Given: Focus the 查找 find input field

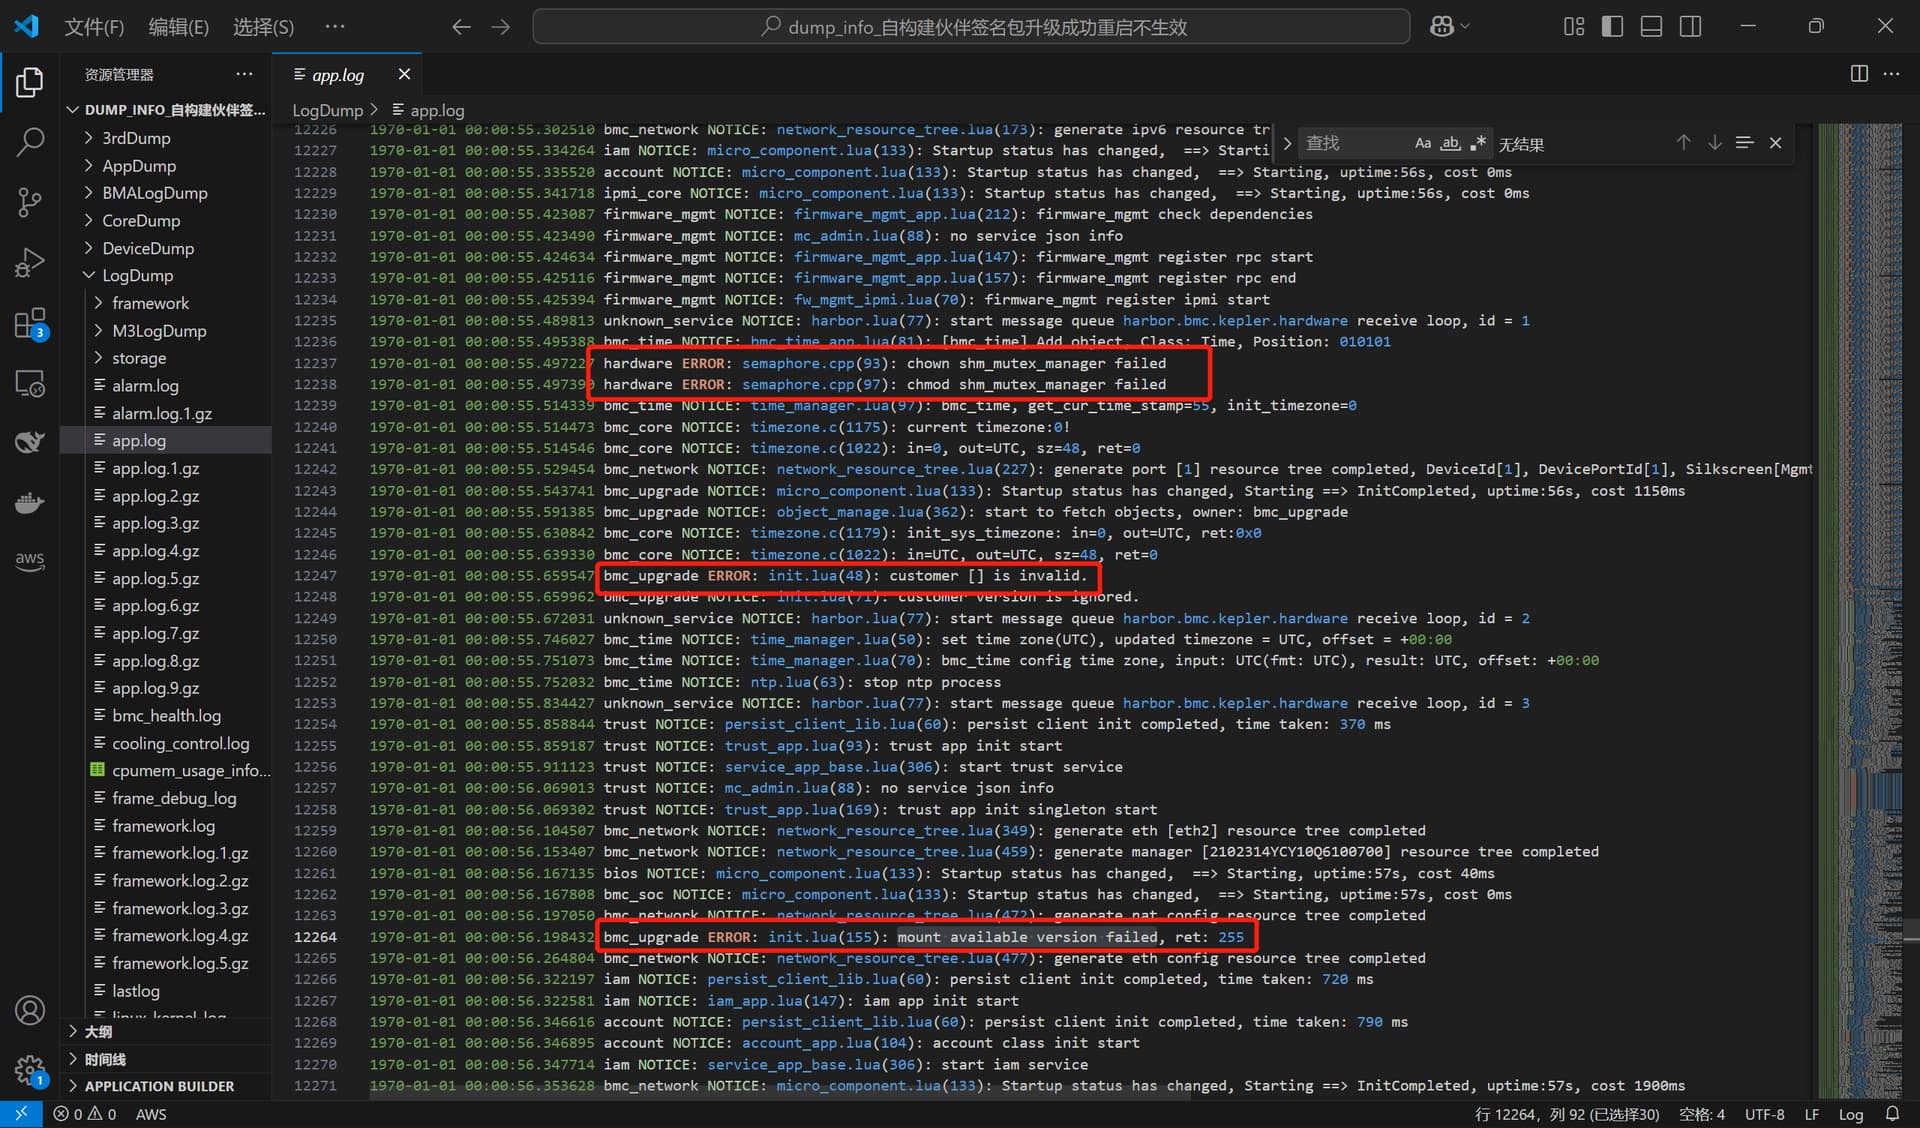Looking at the screenshot, I should pos(1355,143).
